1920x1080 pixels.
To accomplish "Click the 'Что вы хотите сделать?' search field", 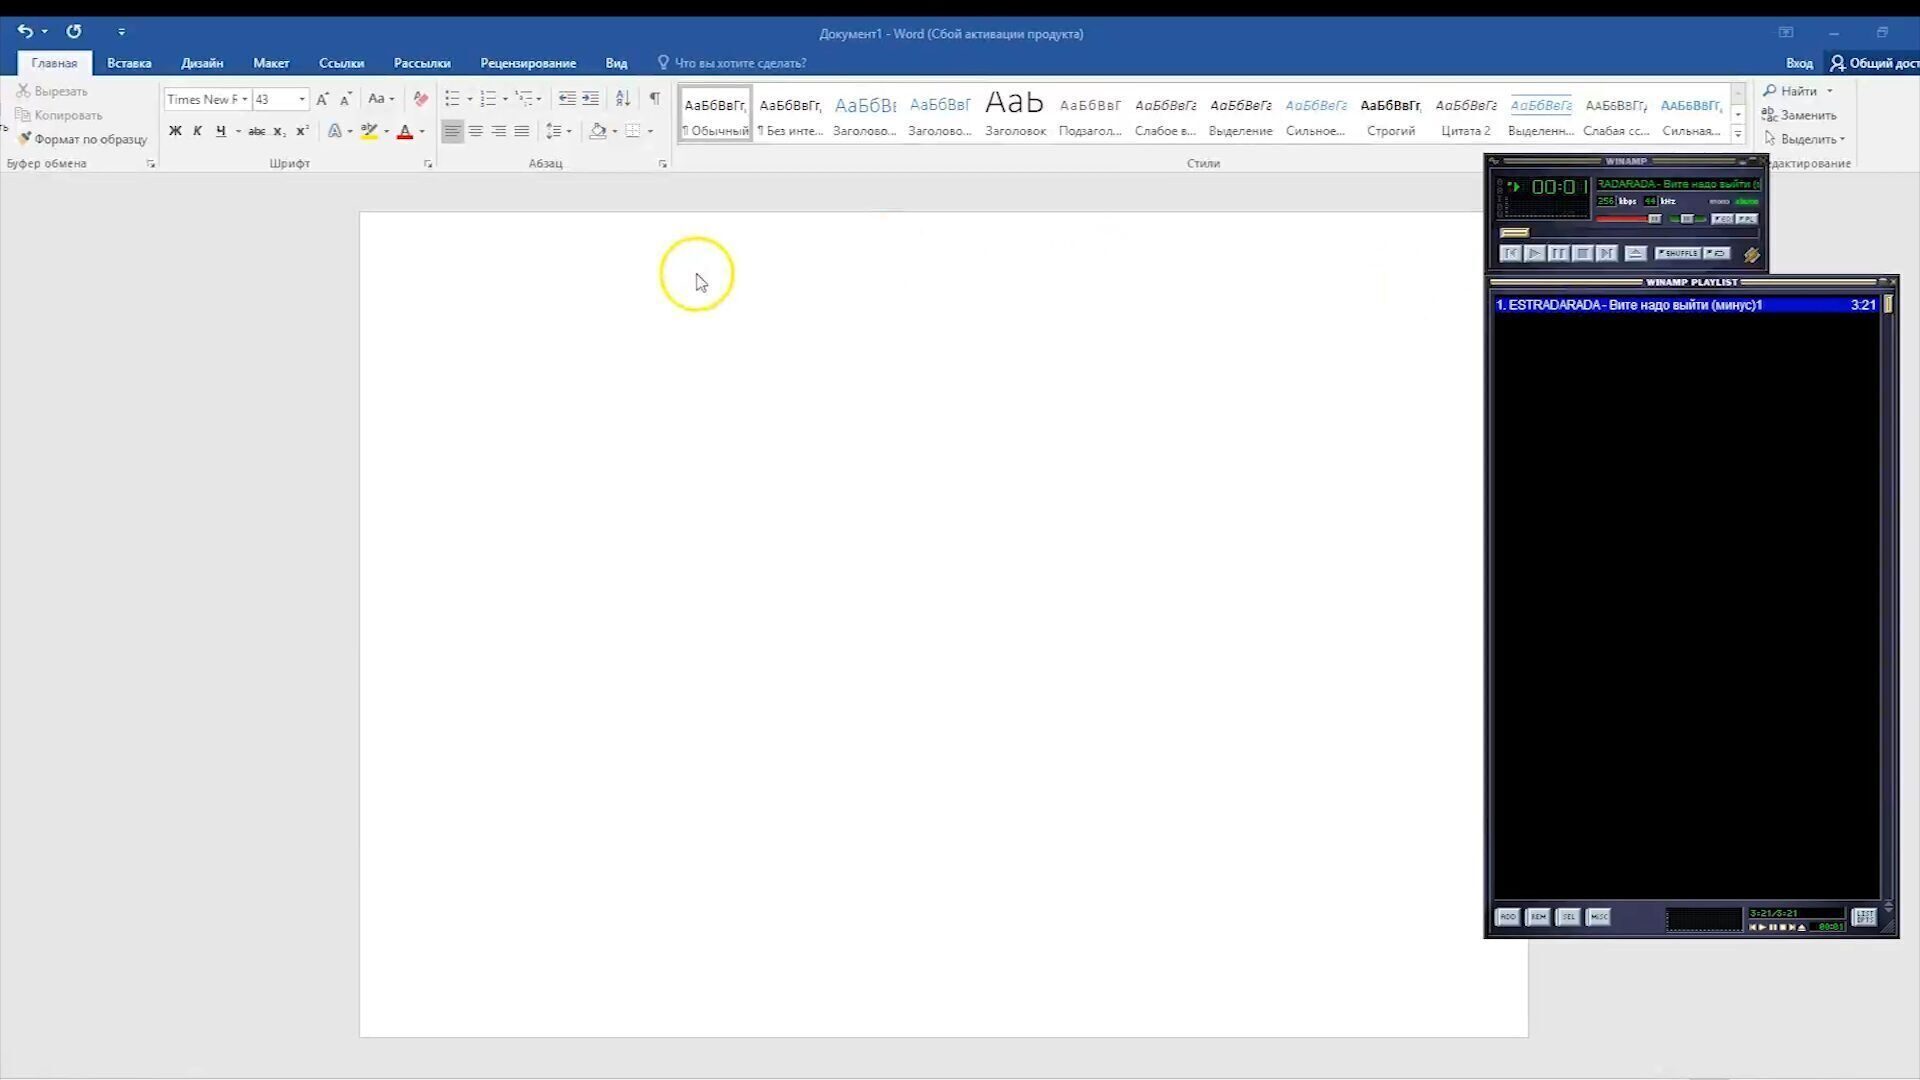I will coord(740,63).
